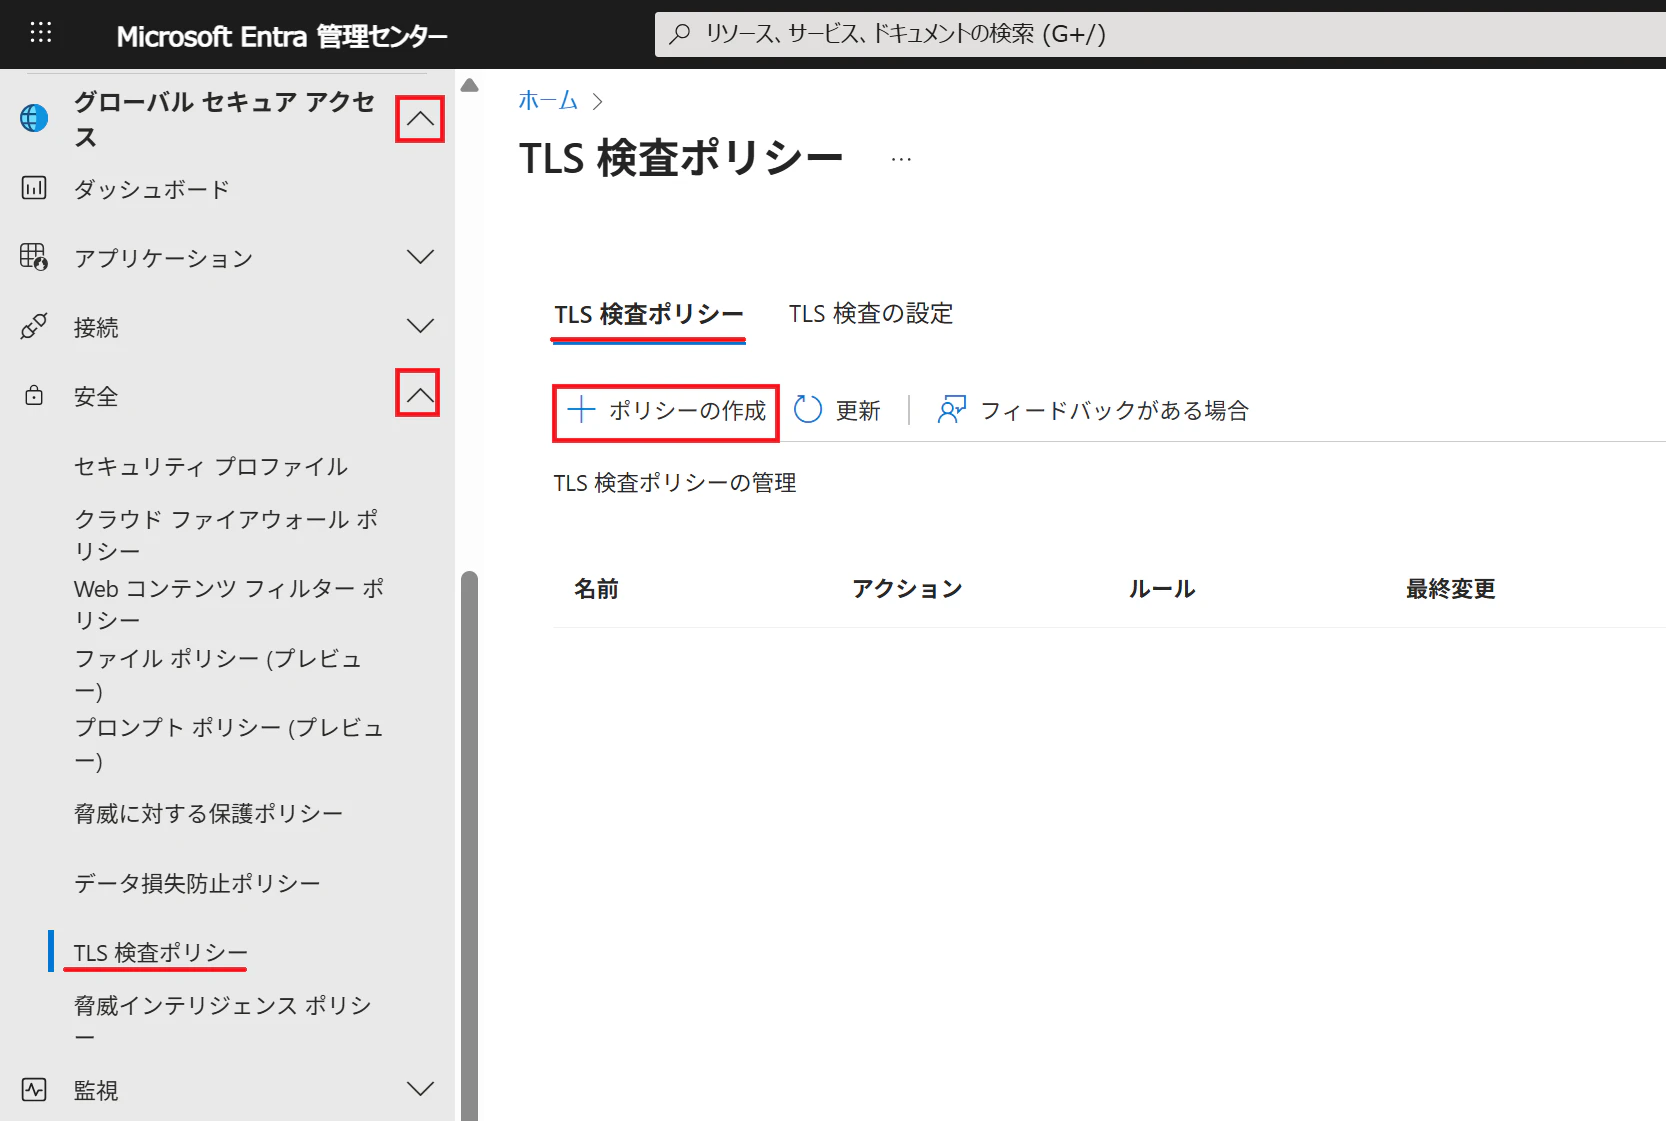Screen dimensions: 1666x1121
Task: Click the 接続 sidebar label
Action: click(x=96, y=327)
